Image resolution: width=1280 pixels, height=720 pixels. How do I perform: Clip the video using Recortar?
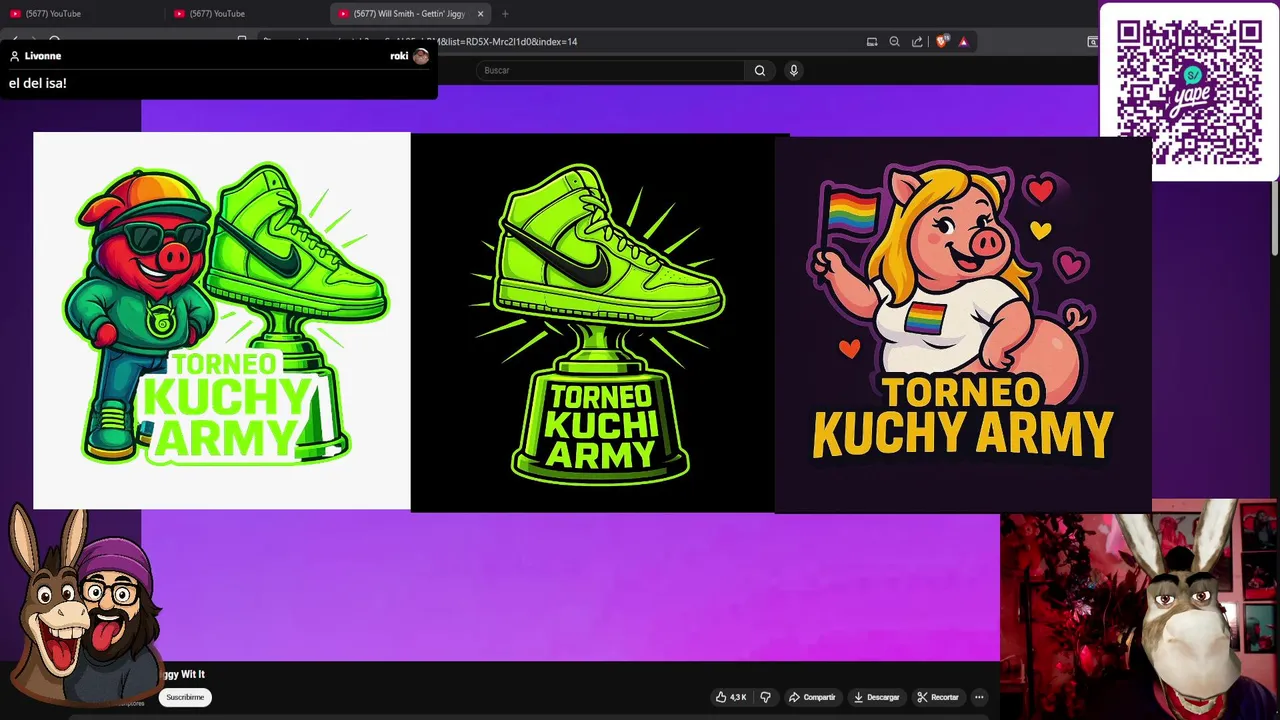click(938, 697)
